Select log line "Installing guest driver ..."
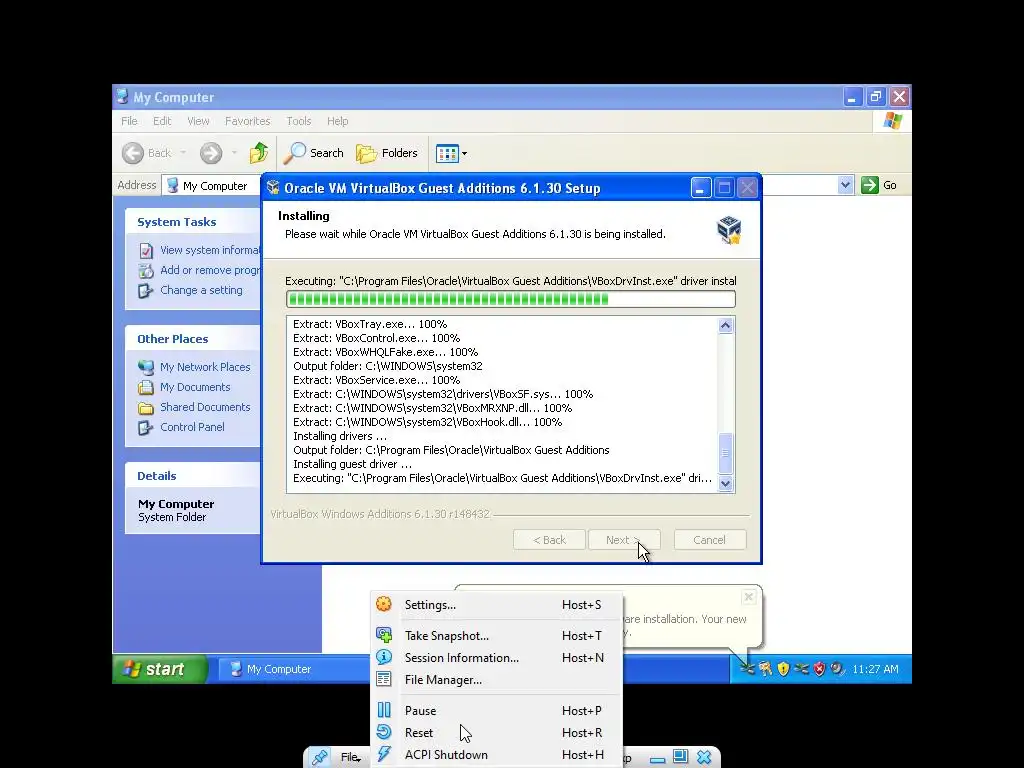1024x768 pixels. (x=352, y=464)
